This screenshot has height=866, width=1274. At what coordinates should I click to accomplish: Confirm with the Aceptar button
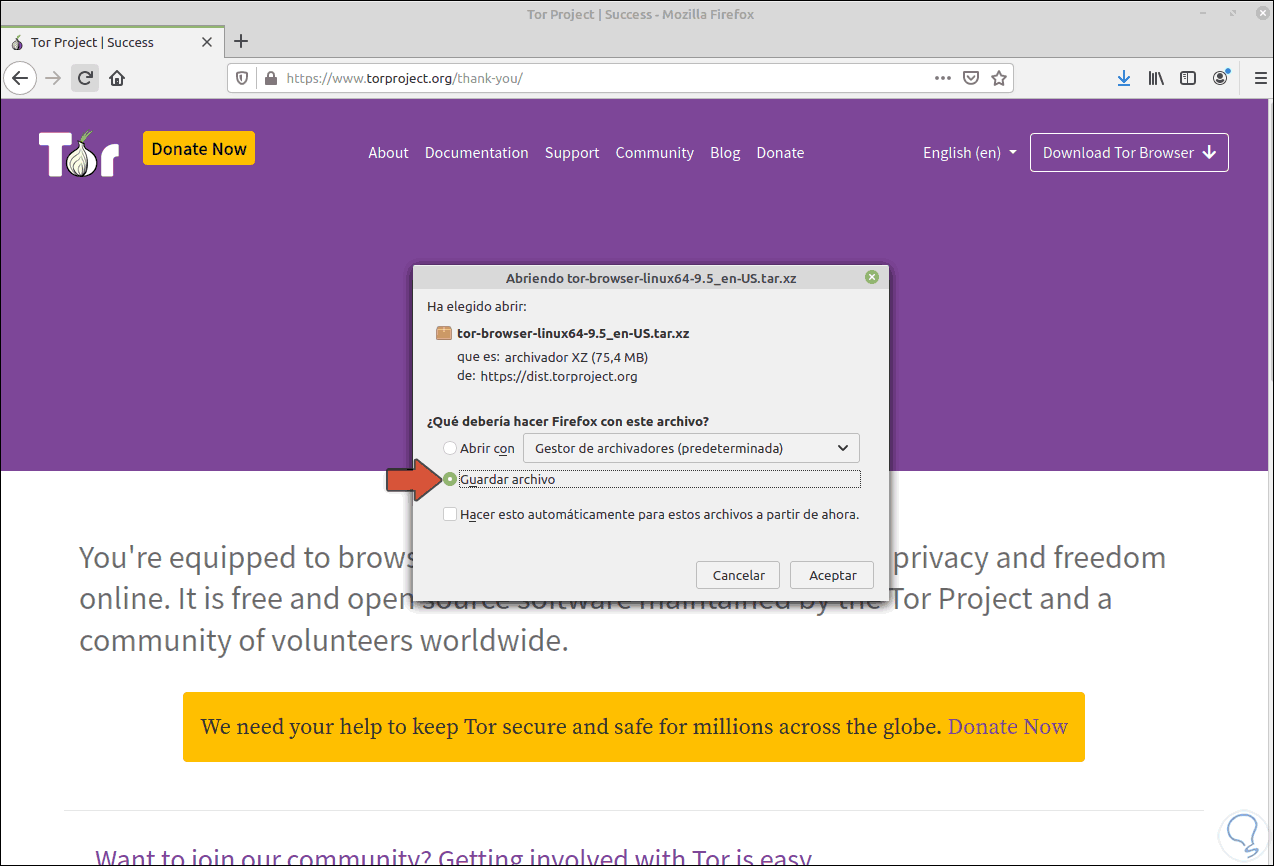(x=832, y=575)
